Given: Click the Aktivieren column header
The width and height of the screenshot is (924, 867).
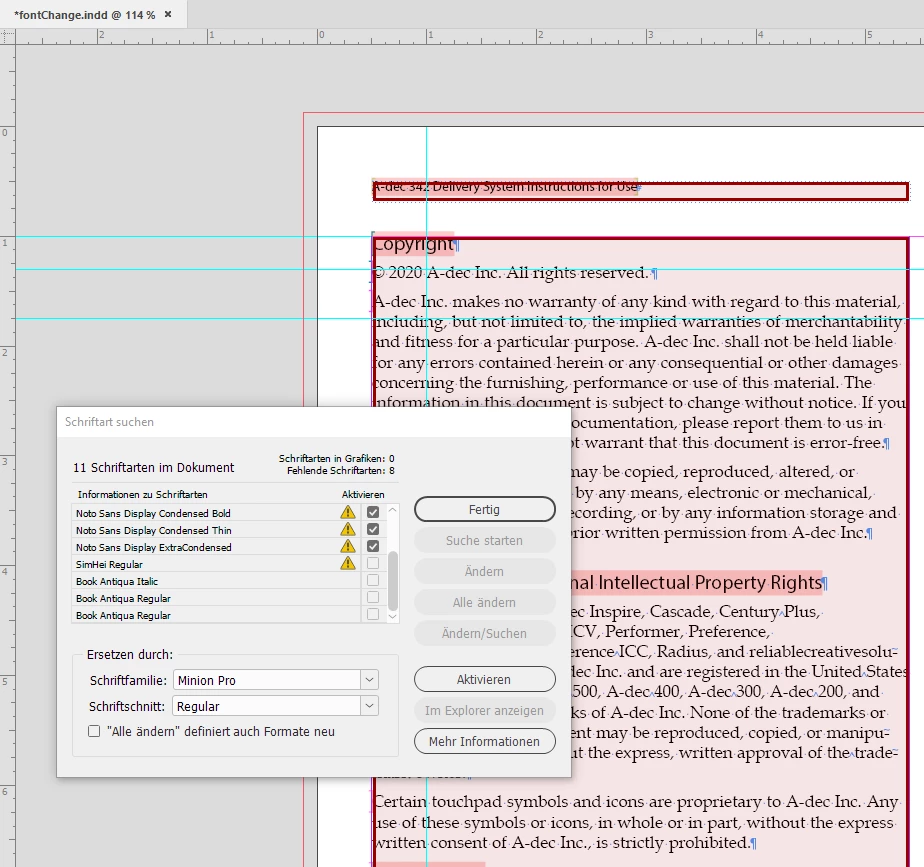Looking at the screenshot, I should [363, 495].
